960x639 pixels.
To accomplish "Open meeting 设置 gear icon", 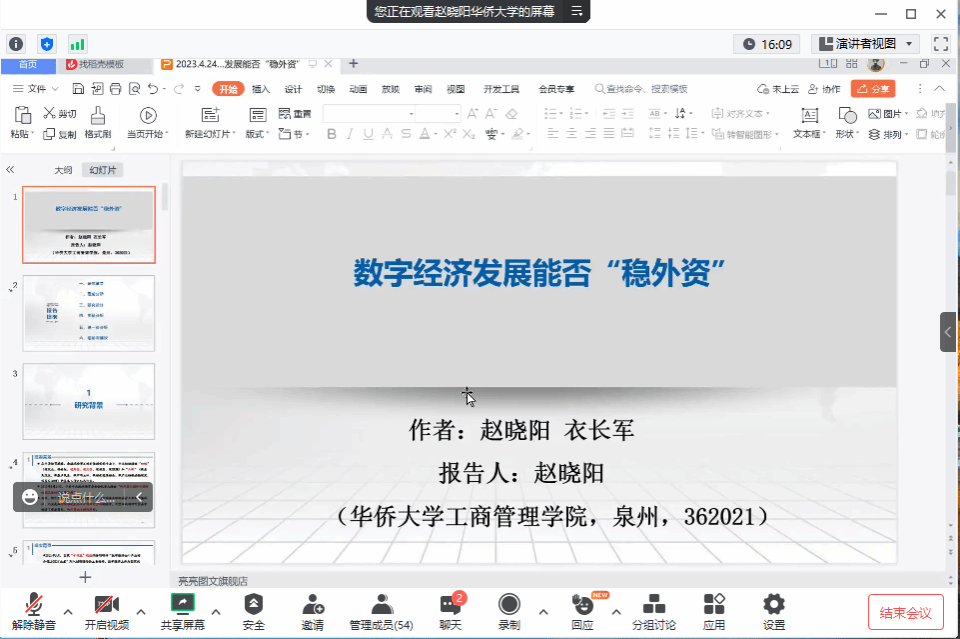I will point(774,611).
